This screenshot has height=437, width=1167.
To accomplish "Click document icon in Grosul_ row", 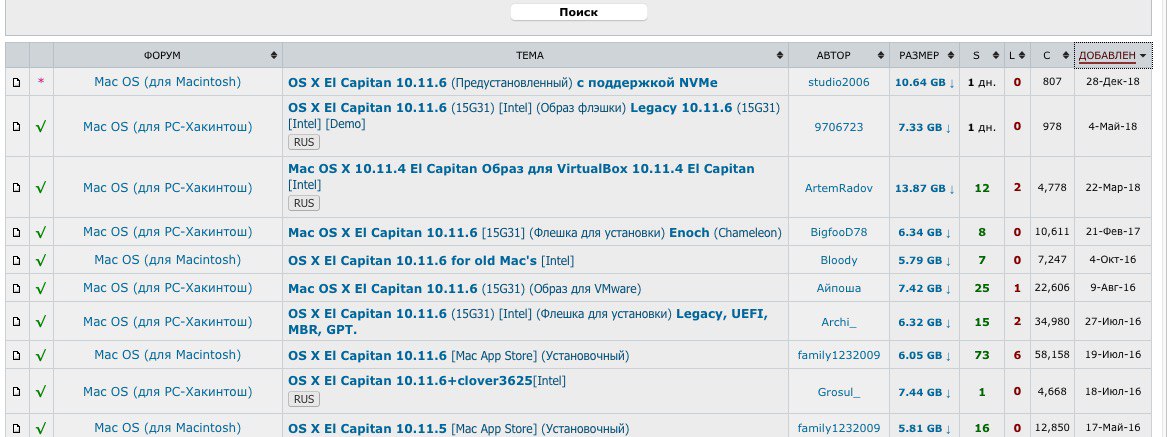I will [16, 391].
